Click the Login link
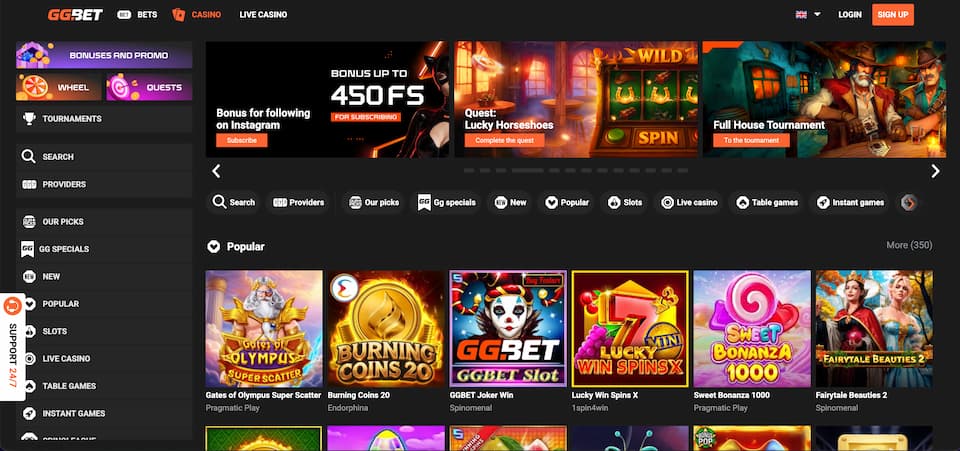 click(x=850, y=15)
